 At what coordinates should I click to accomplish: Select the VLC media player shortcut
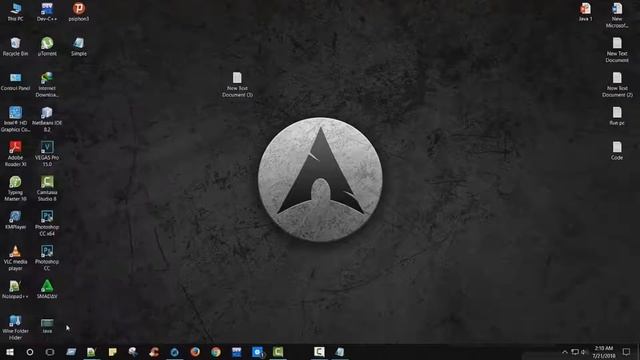tap(16, 258)
